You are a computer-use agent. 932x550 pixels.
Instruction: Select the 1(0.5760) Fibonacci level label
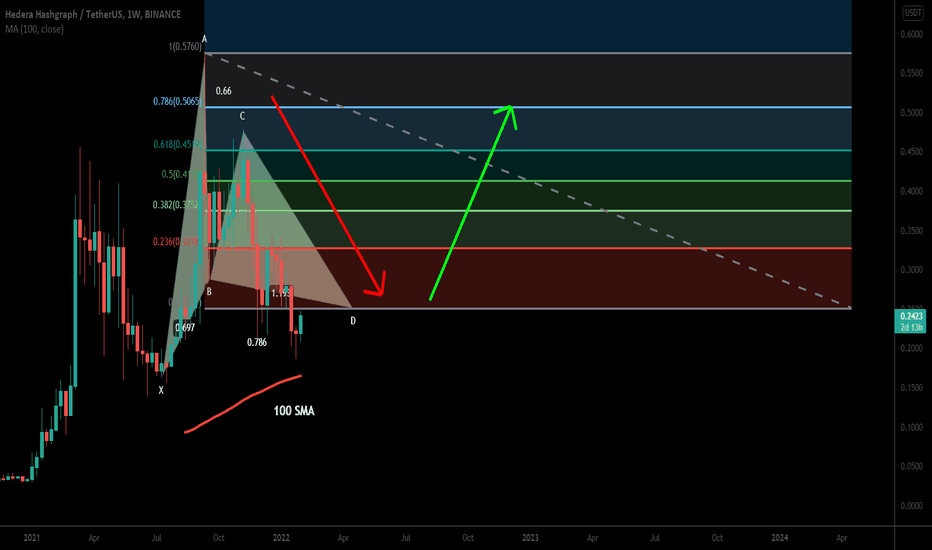pyautogui.click(x=185, y=46)
